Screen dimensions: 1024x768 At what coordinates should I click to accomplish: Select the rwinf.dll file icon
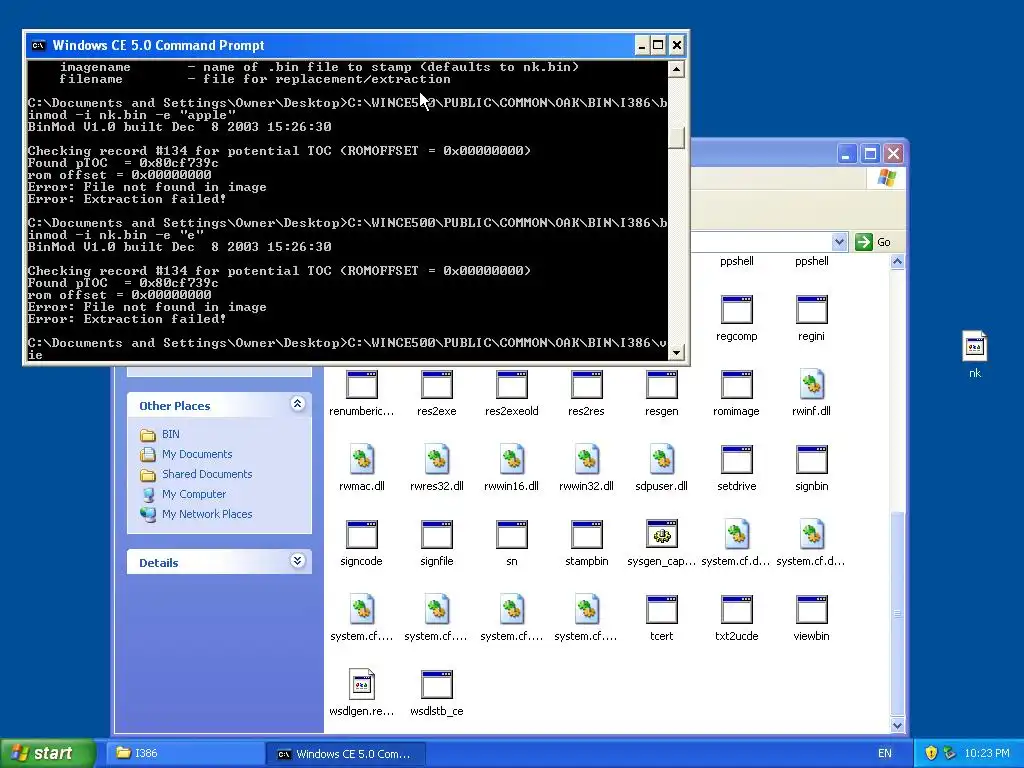pos(812,385)
